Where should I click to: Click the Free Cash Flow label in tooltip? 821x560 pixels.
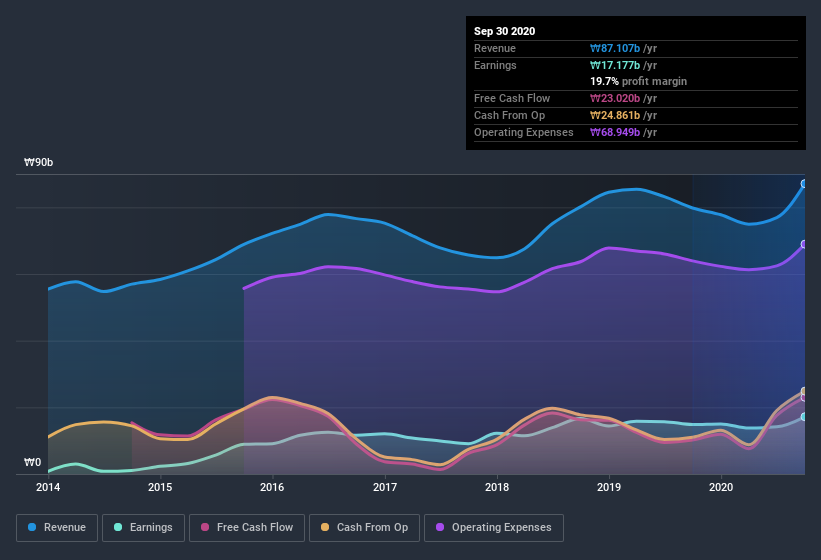pyautogui.click(x=512, y=98)
